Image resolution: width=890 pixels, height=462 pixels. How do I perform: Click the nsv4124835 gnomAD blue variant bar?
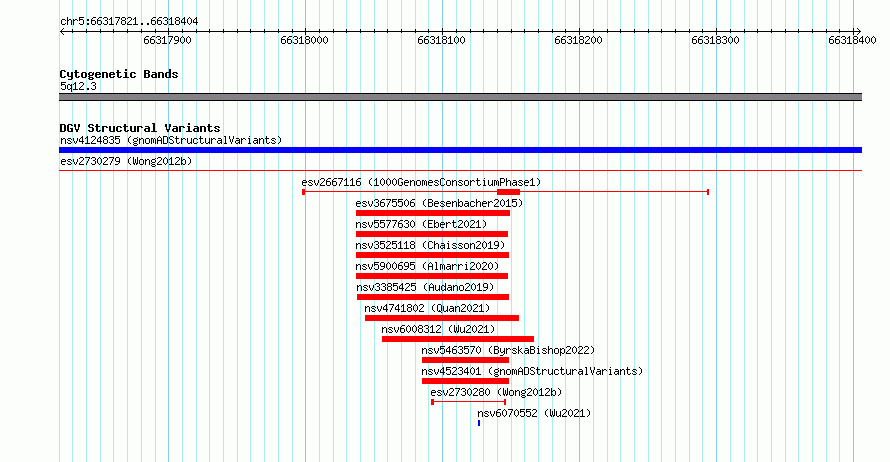click(x=460, y=150)
